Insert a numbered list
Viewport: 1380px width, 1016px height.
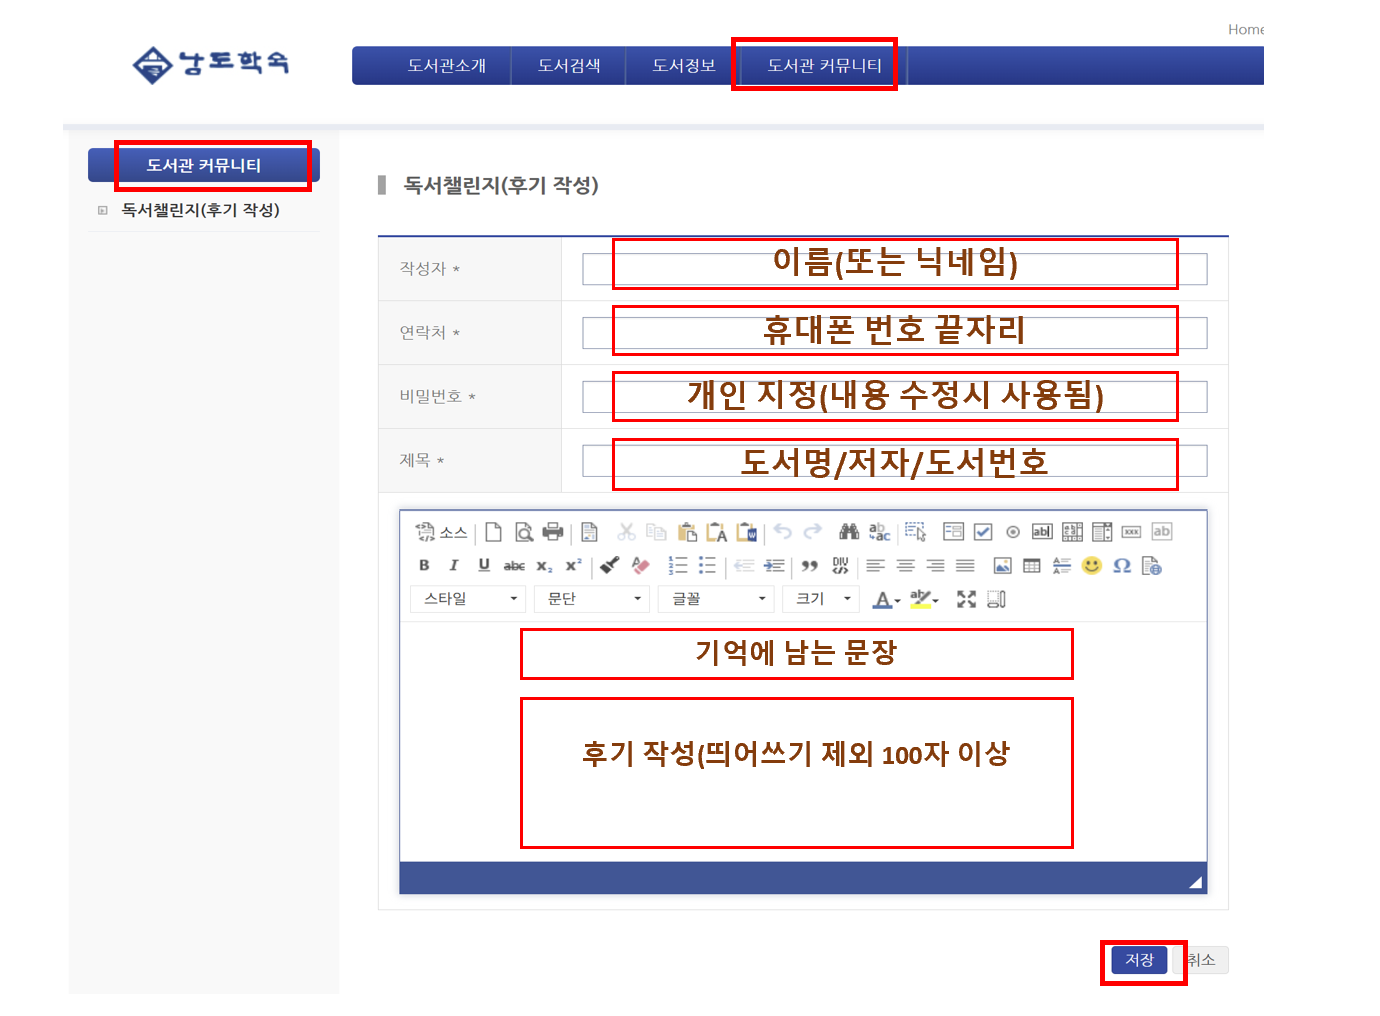click(678, 566)
